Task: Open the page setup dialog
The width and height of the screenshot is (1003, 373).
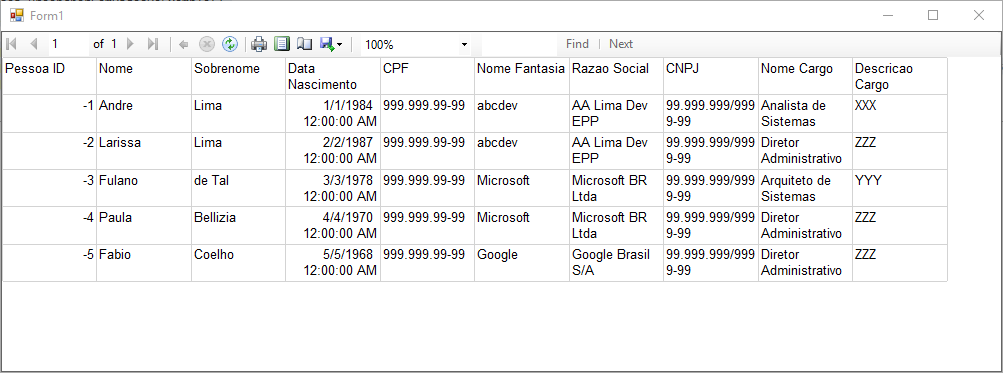Action: [304, 44]
